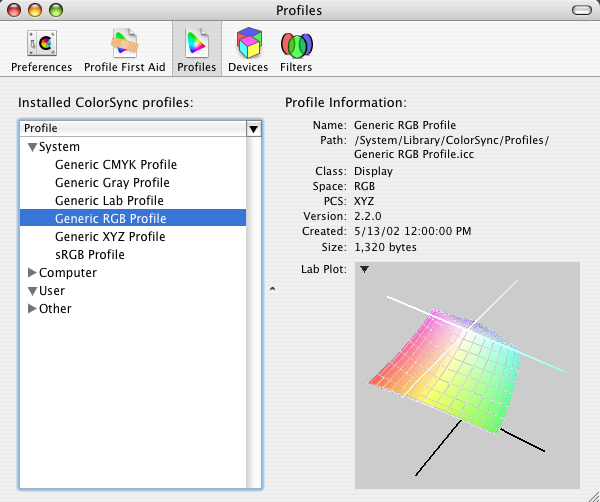600x502 pixels.
Task: Open the Filters pane
Action: click(296, 48)
